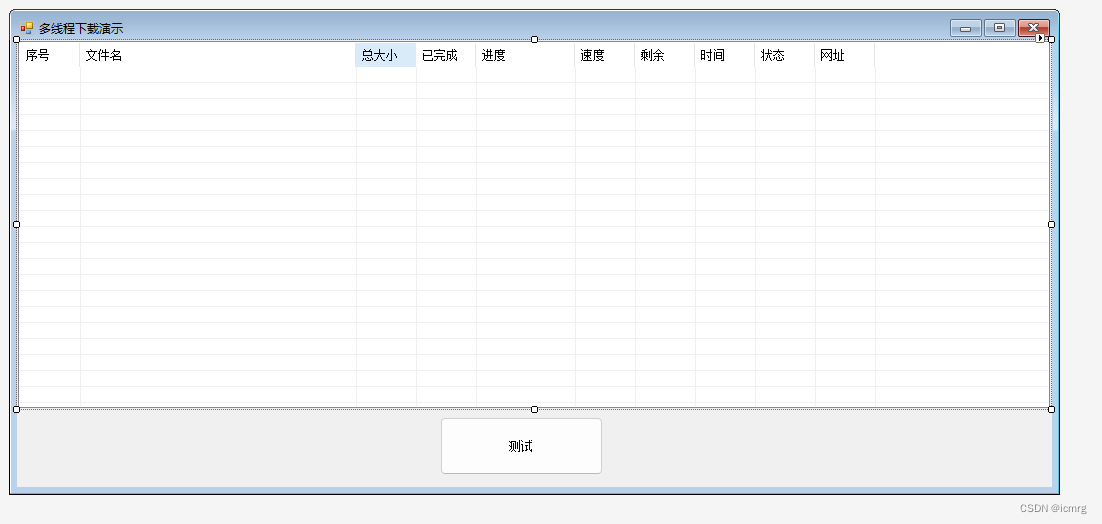Select the 序号 column header

pos(49,55)
